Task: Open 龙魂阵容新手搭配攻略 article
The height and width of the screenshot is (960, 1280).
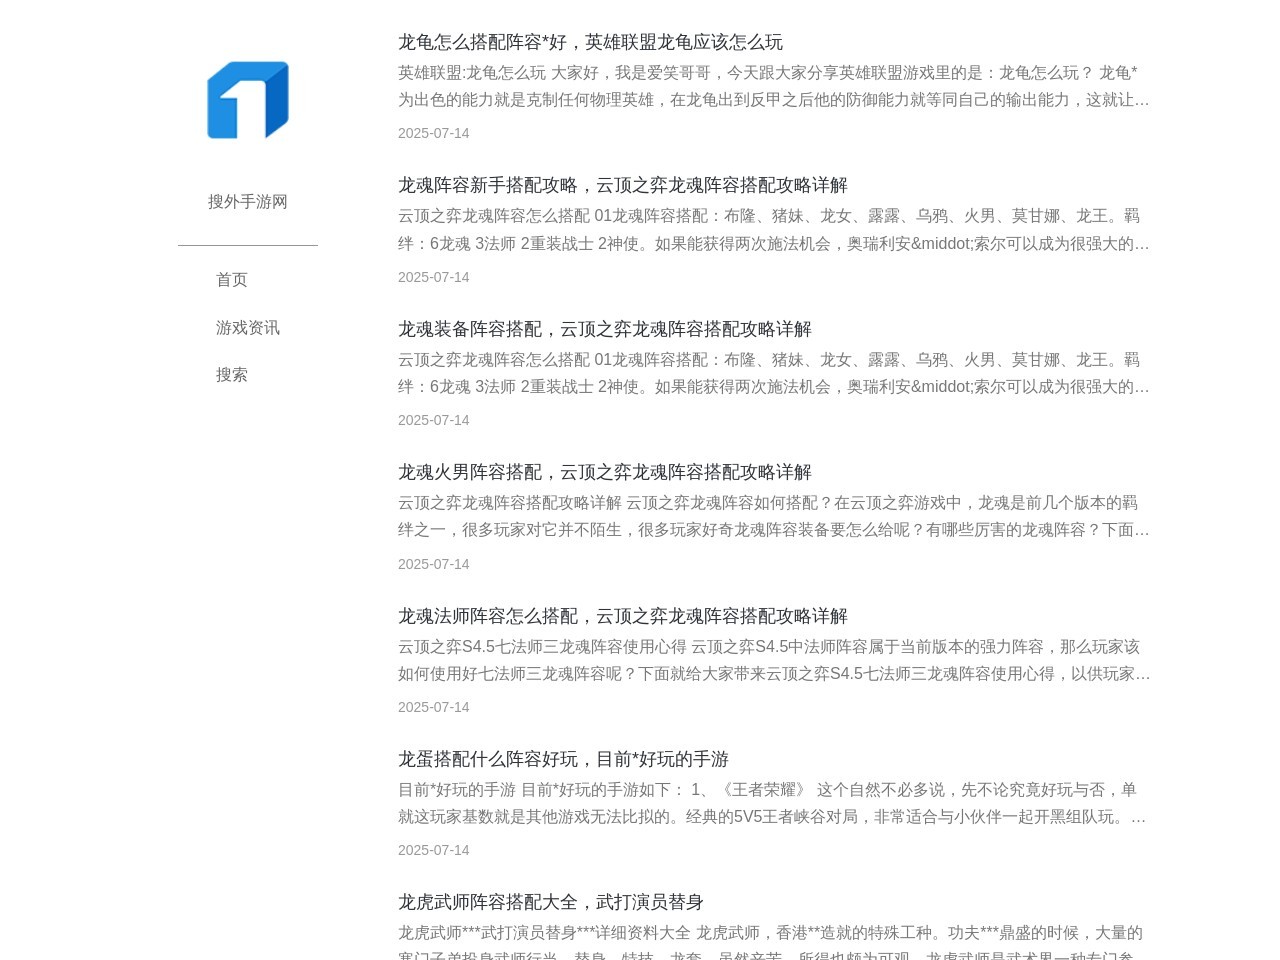Action: 622,185
